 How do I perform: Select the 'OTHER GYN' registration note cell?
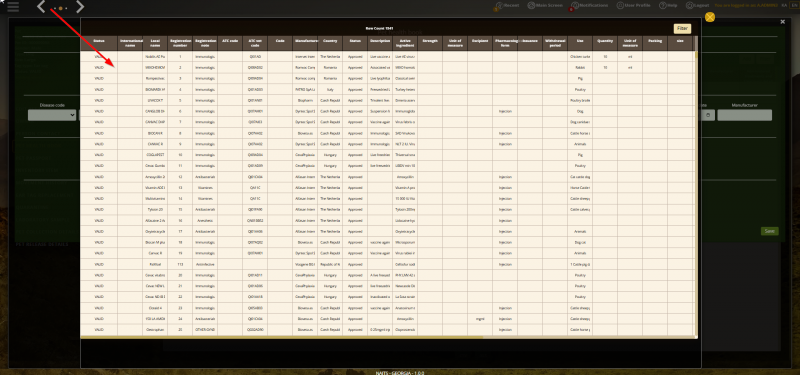205,330
